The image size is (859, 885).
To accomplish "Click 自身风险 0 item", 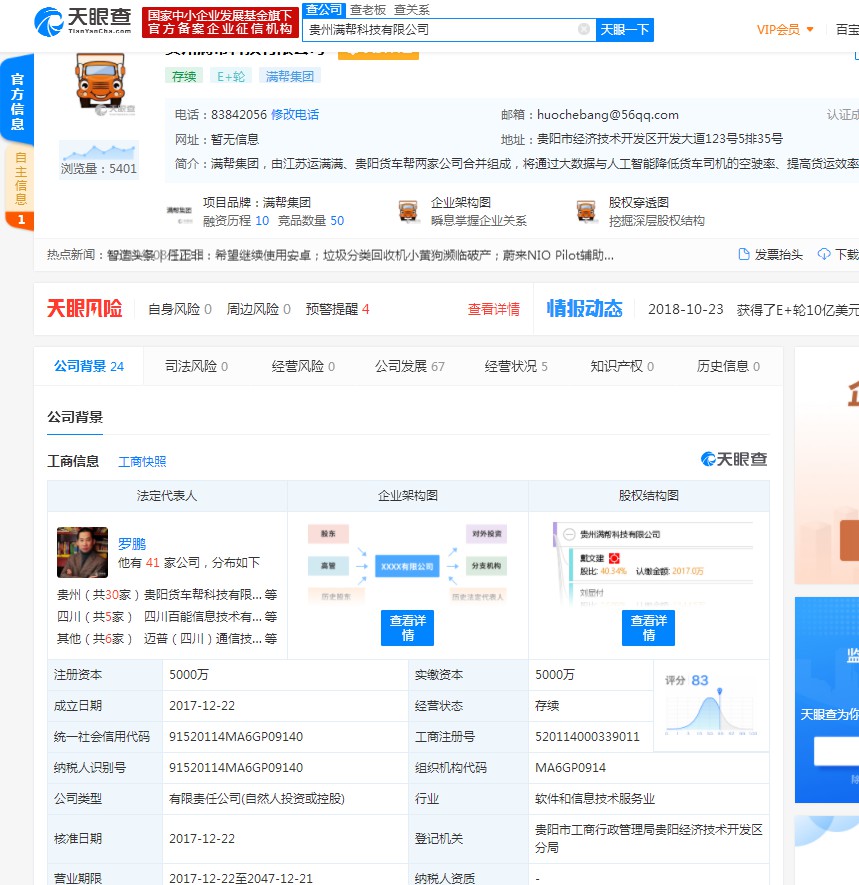I will tap(179, 309).
